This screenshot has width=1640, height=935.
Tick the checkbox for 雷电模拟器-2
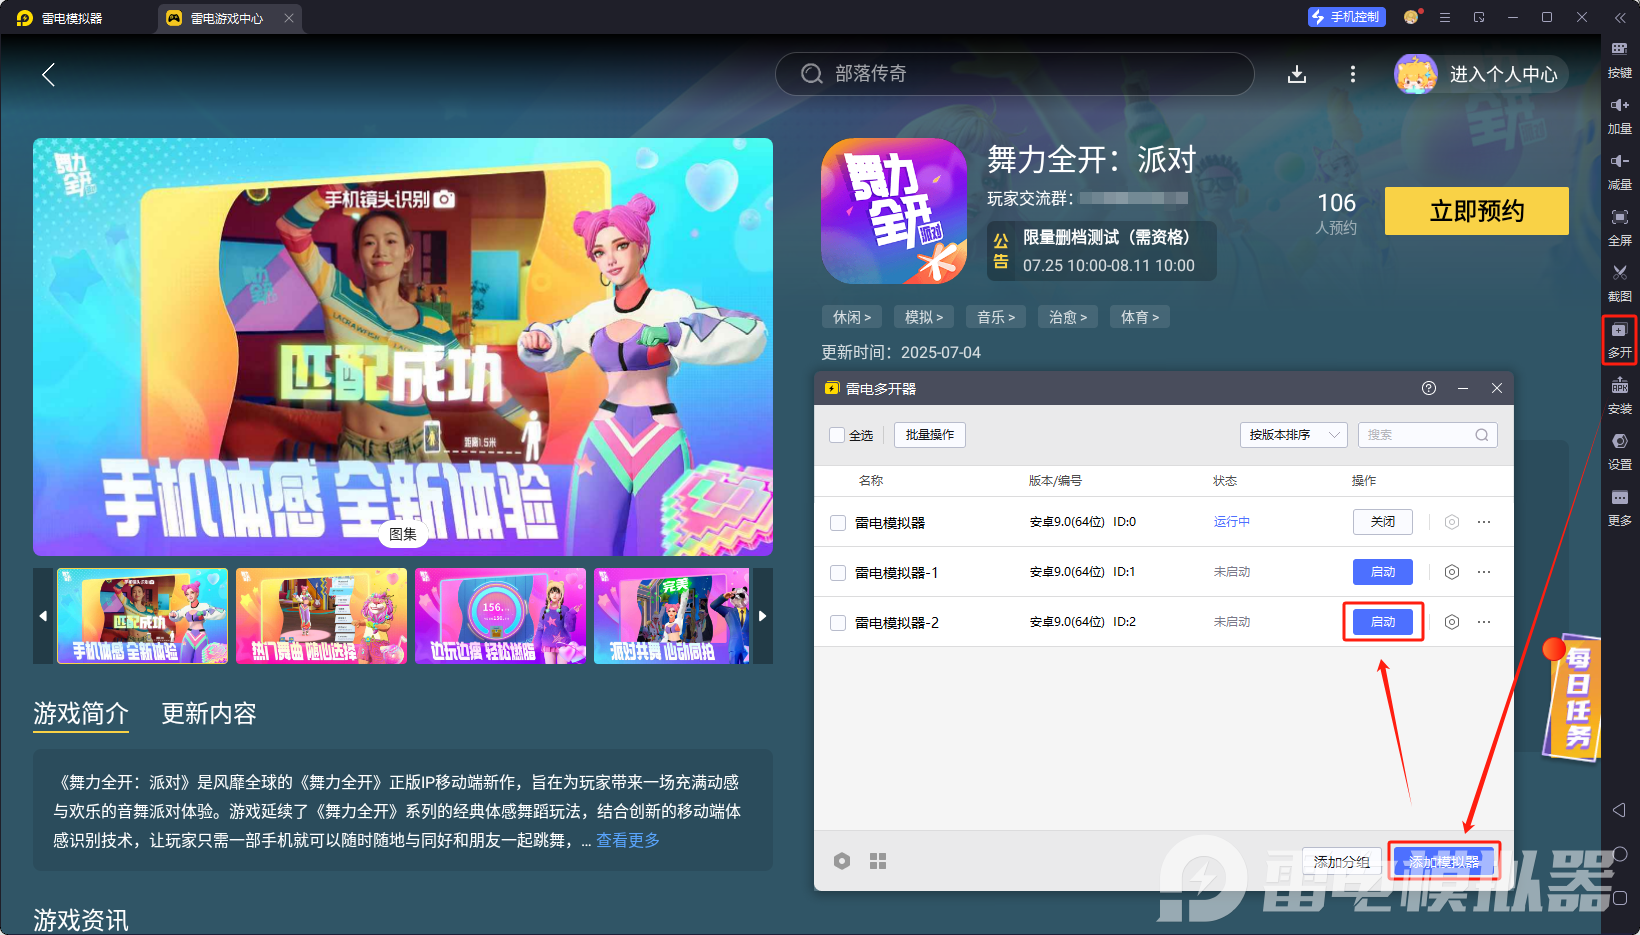click(838, 623)
